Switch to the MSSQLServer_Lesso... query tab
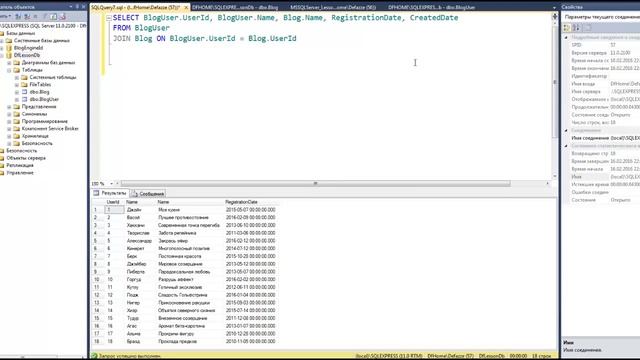Viewport: 640px width, 360px height. 333,7
